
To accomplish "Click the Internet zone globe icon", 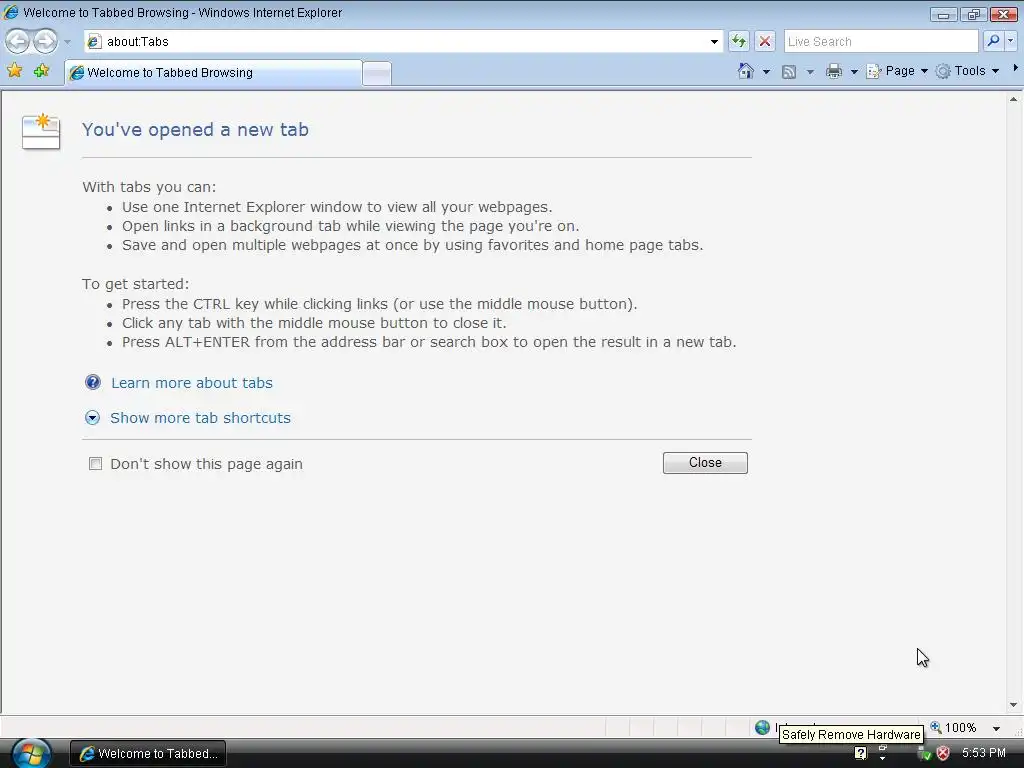I will pos(762,727).
